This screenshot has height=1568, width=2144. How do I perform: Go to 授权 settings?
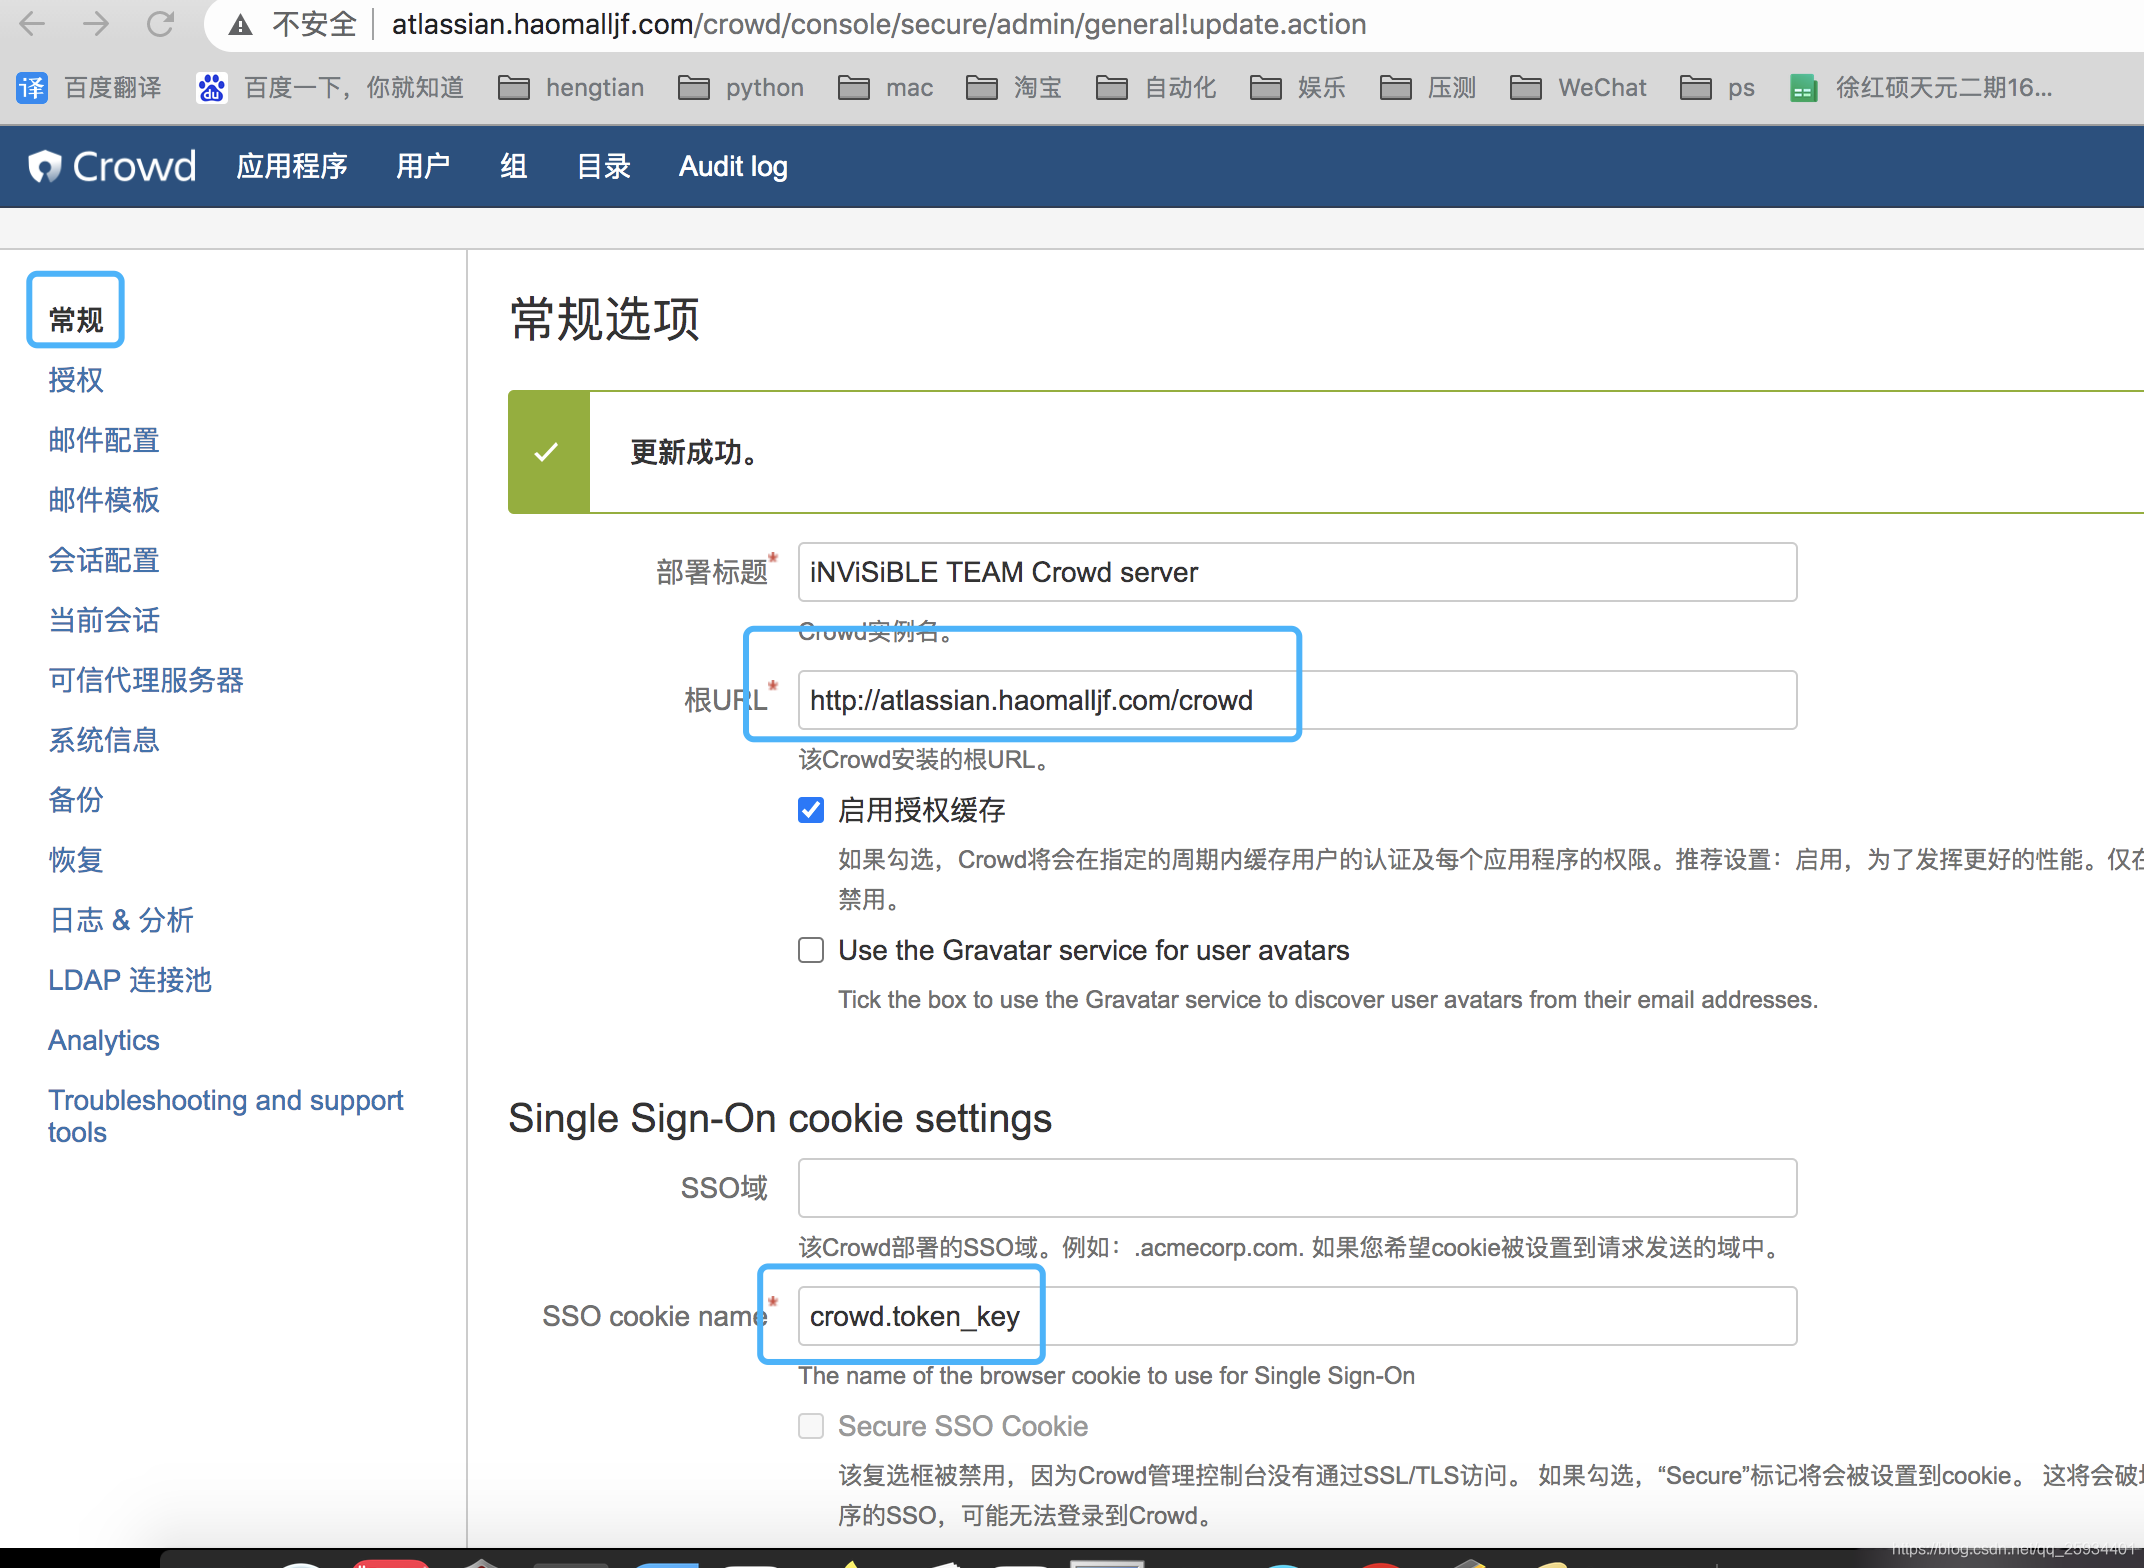[x=76, y=380]
